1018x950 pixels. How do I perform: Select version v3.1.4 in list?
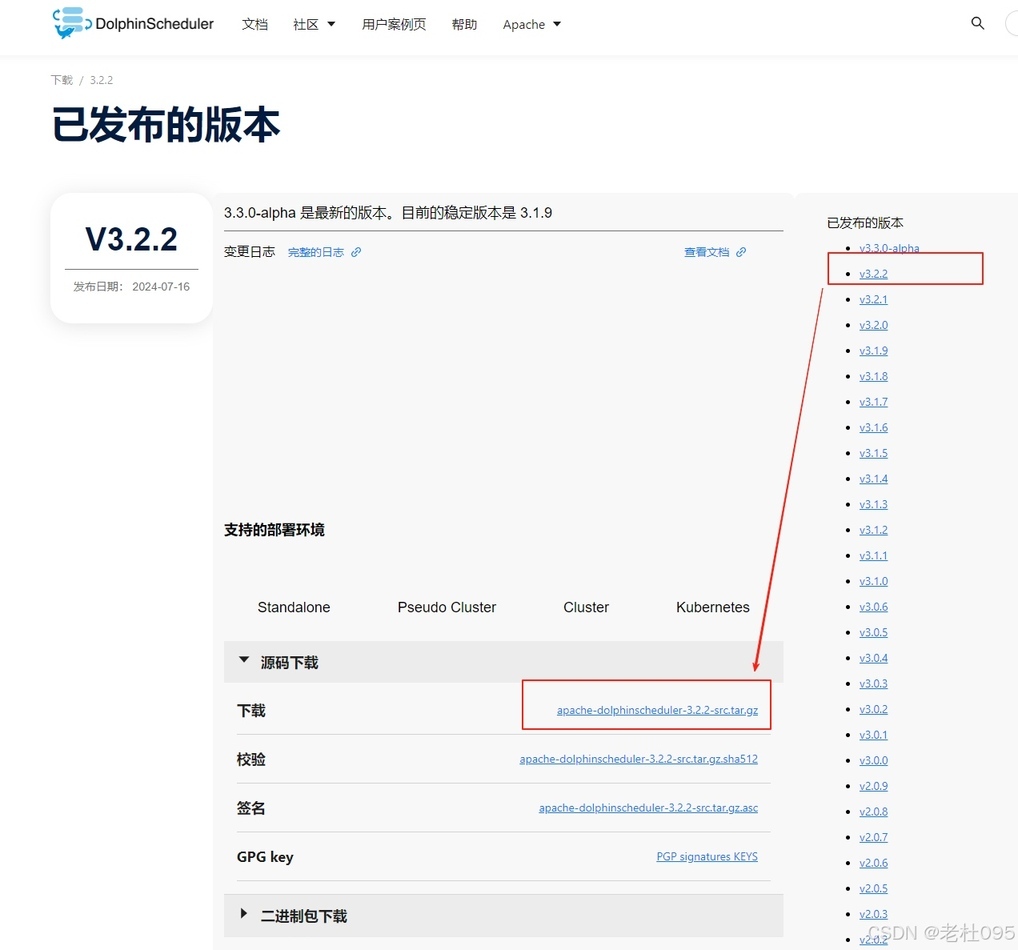[x=873, y=479]
